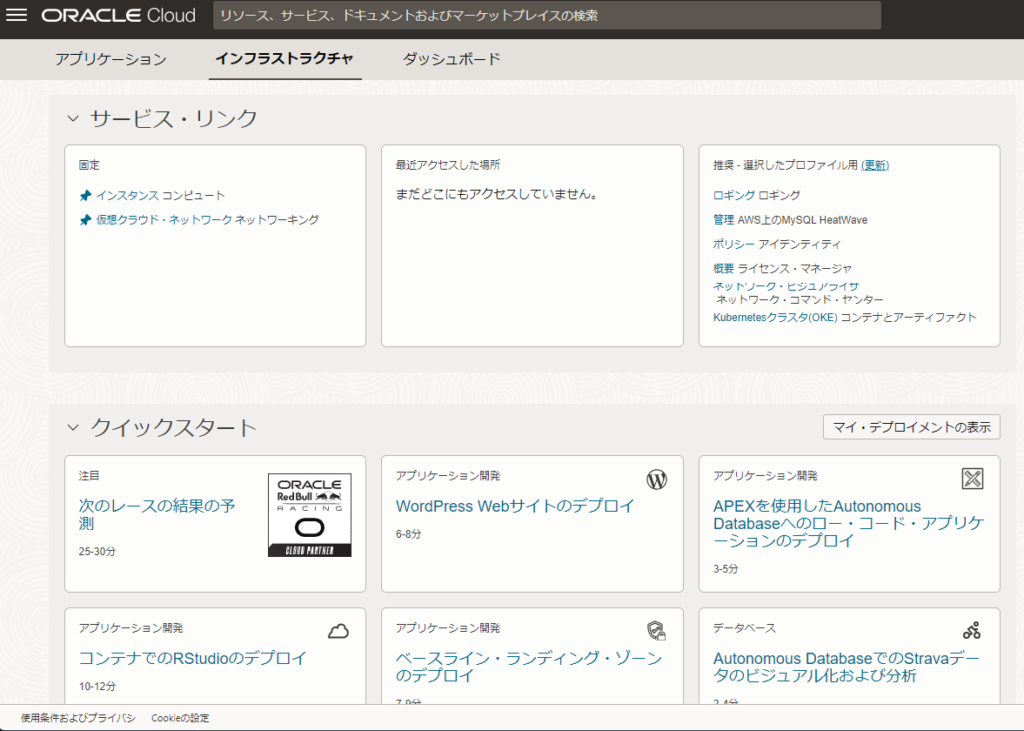Click the pin icon beside インスタンス

pos(85,196)
